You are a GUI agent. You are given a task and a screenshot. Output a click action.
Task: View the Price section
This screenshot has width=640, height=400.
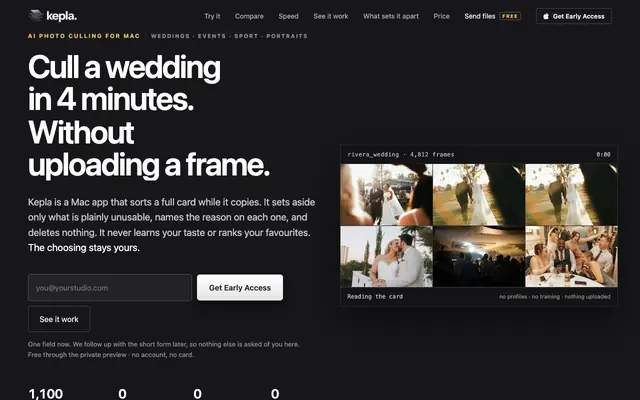(442, 16)
